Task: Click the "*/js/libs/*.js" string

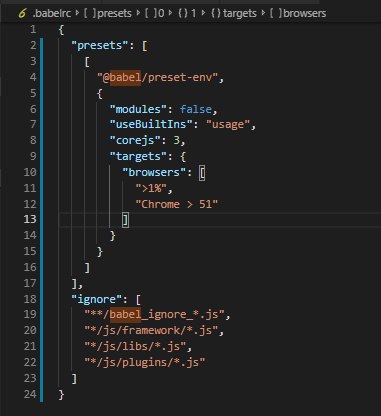Action: 135,346
